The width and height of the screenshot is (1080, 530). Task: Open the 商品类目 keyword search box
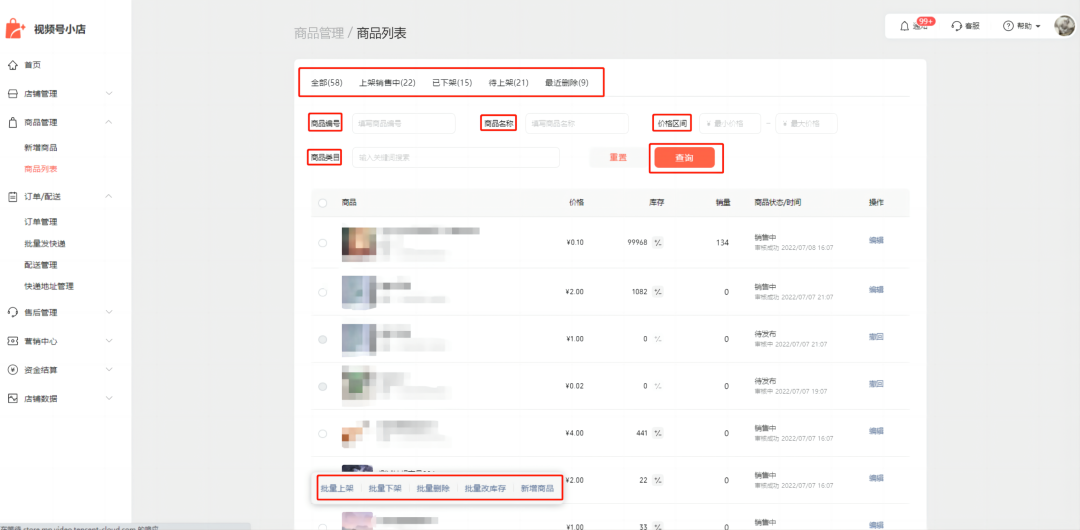tap(455, 158)
